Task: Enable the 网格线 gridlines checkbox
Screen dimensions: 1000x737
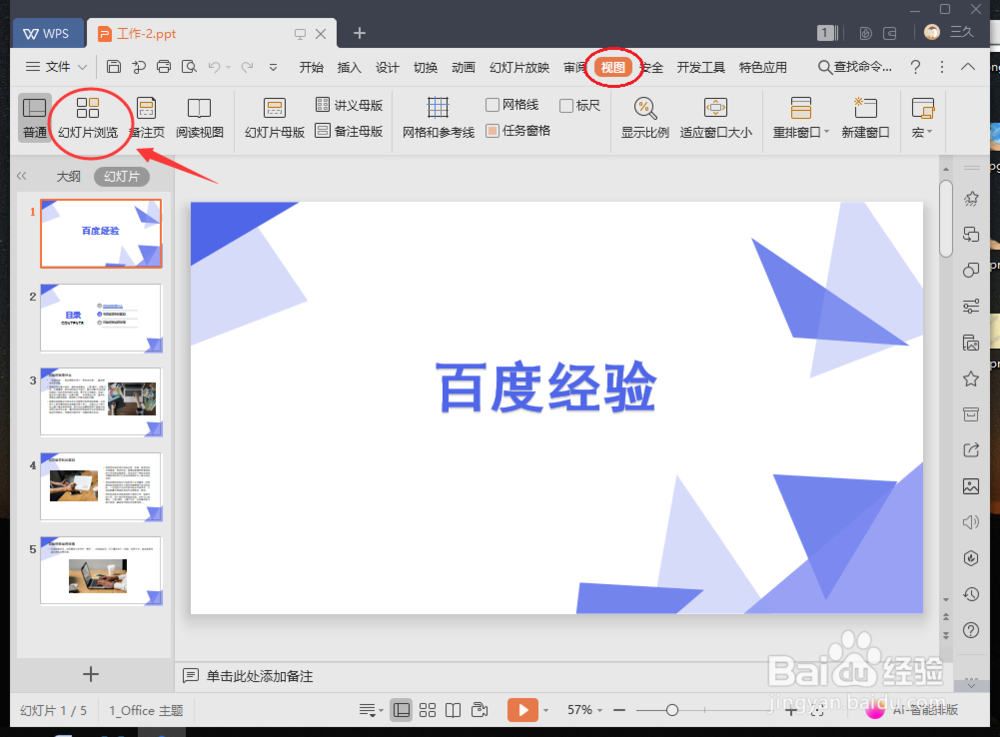Action: point(492,105)
